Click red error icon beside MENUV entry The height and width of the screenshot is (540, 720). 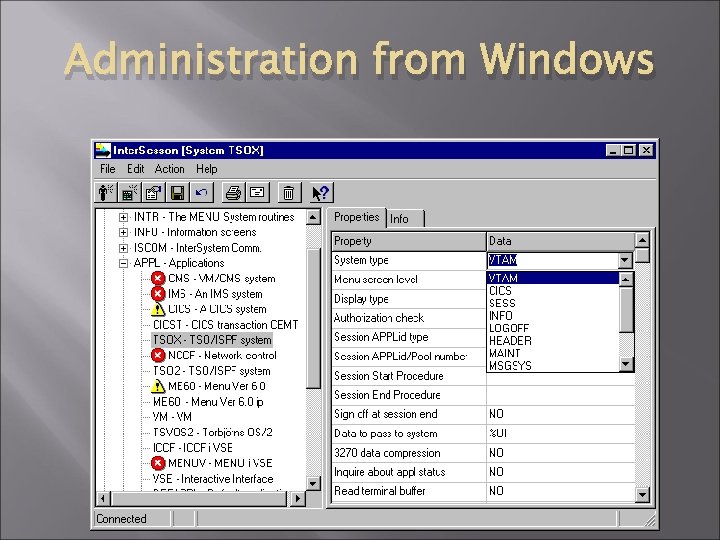coord(158,463)
